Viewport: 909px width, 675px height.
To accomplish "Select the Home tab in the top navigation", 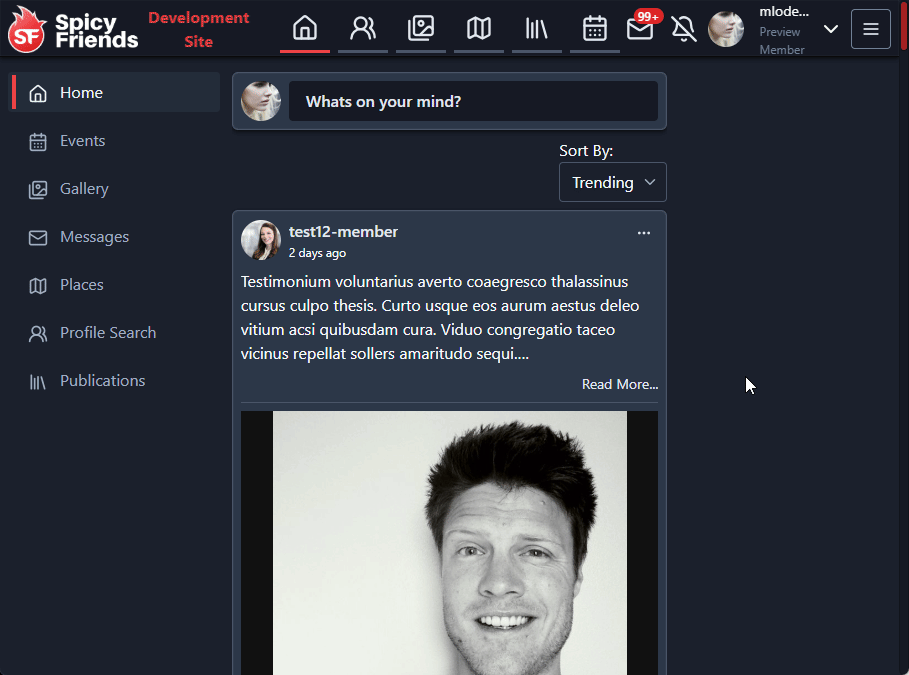I will tap(304, 29).
